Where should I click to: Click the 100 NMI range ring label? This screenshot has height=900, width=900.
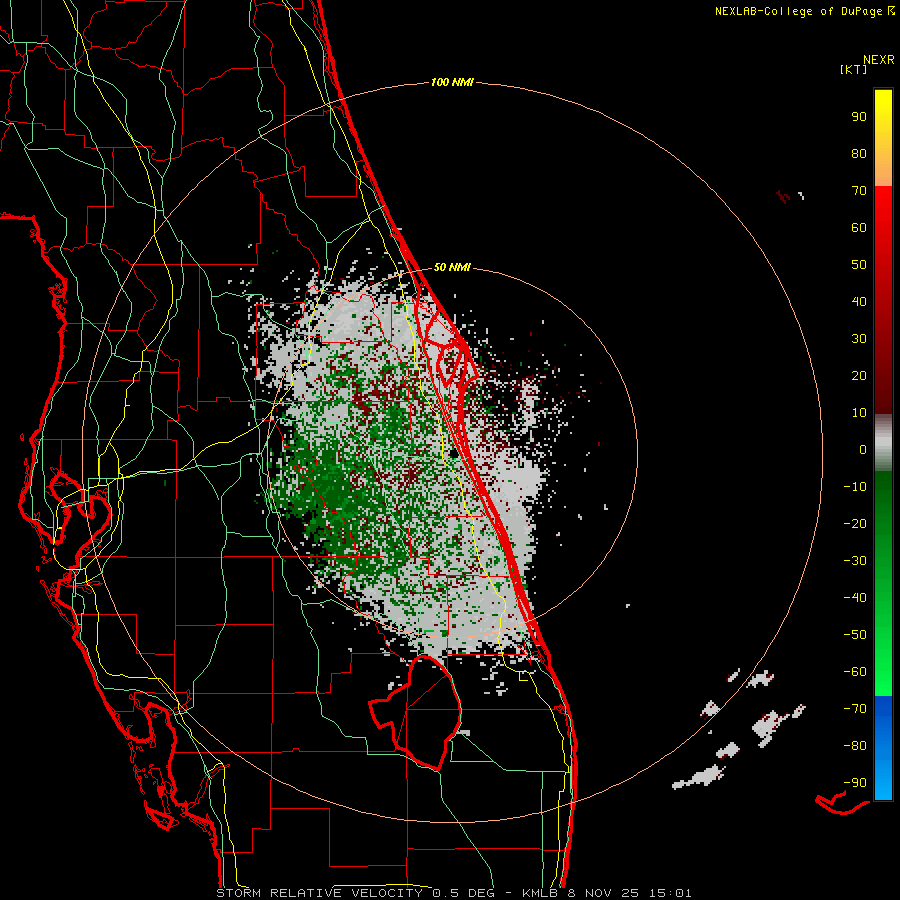452,83
